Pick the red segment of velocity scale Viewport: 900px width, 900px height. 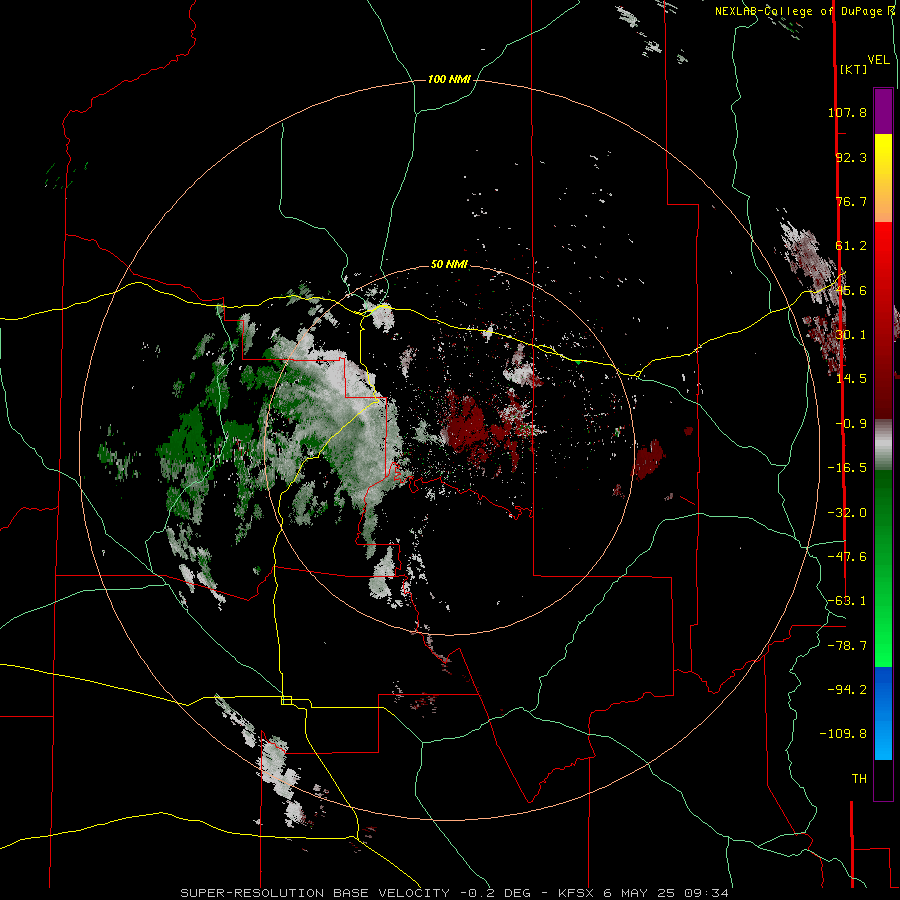point(883,320)
